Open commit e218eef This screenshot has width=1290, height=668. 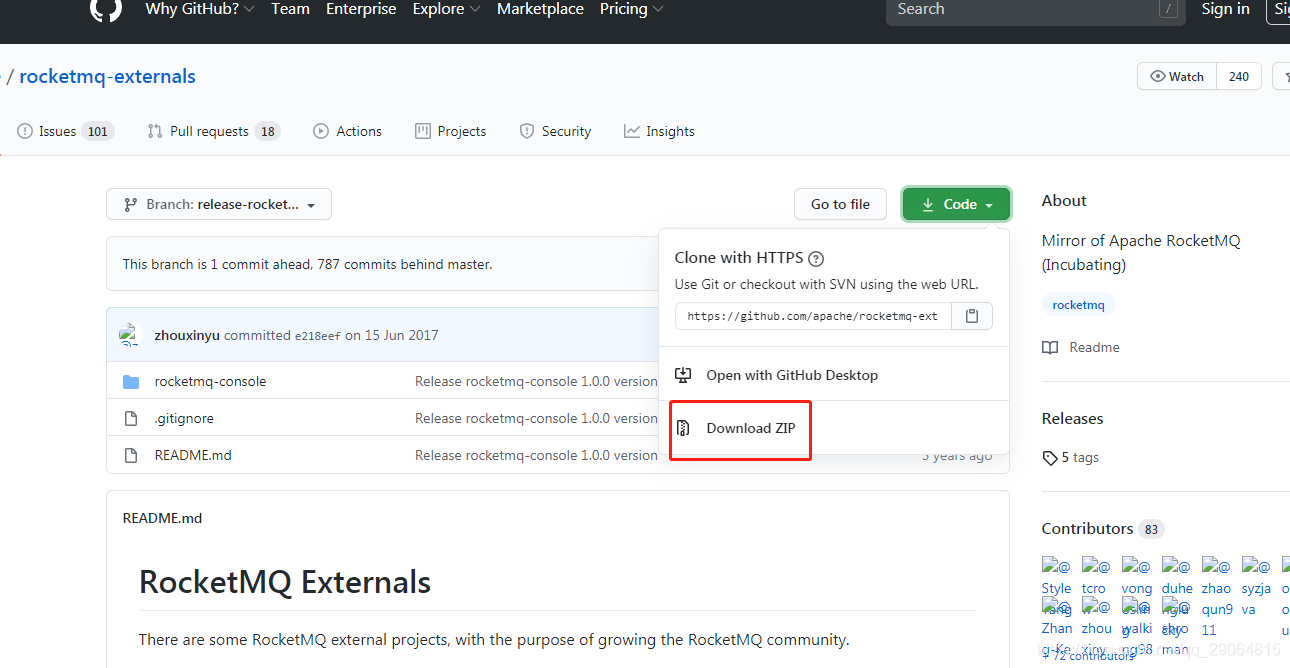pyautogui.click(x=318, y=336)
